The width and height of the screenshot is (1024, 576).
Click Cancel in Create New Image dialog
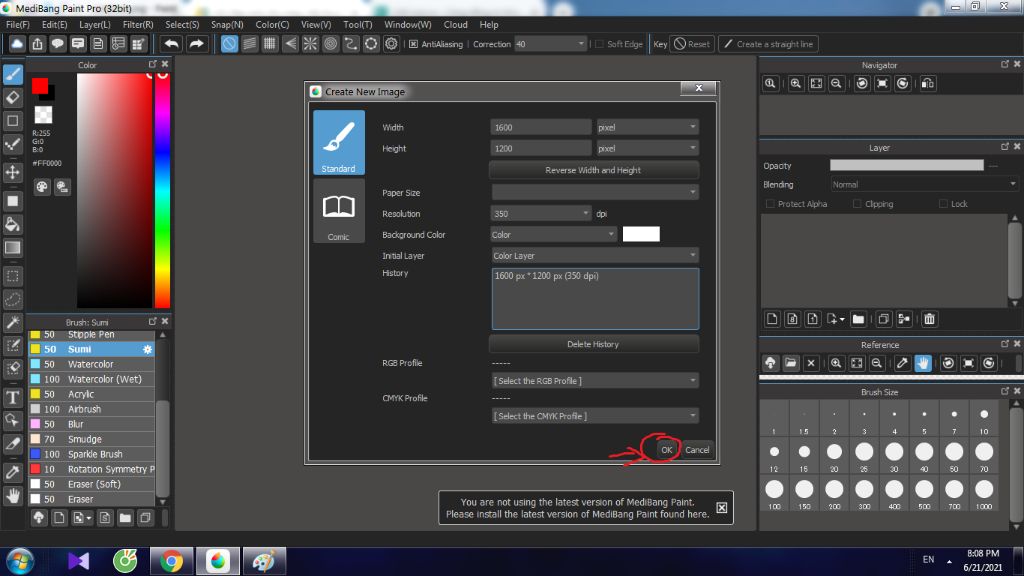[697, 449]
